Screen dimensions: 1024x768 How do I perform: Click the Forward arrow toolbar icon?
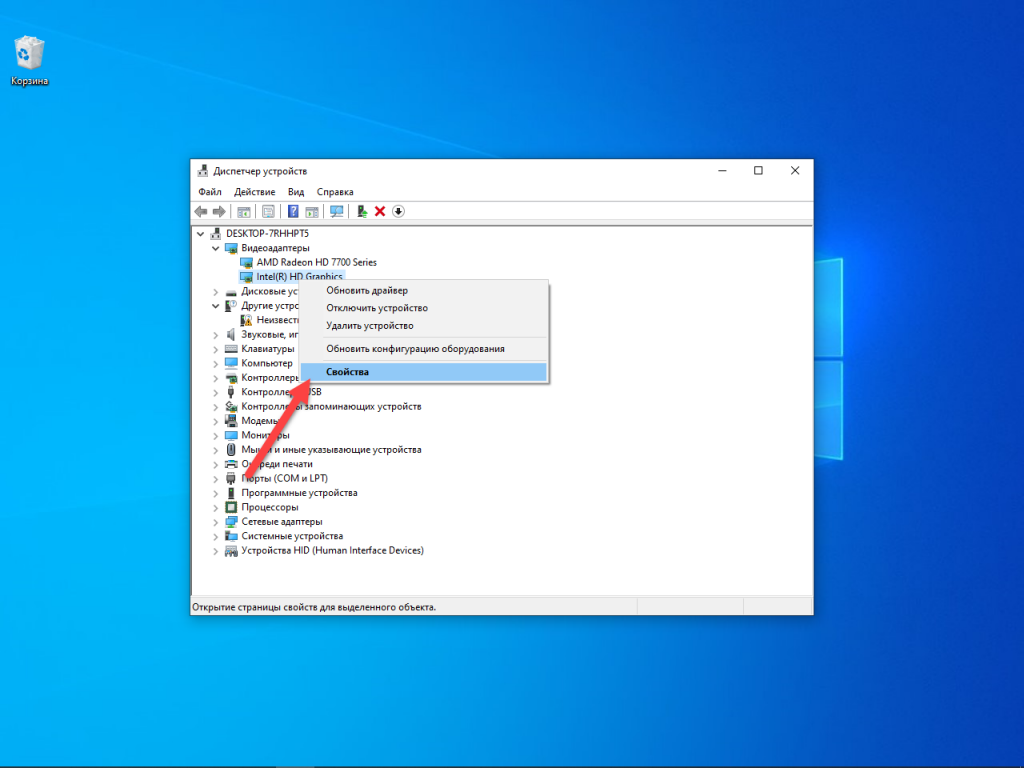click(218, 211)
